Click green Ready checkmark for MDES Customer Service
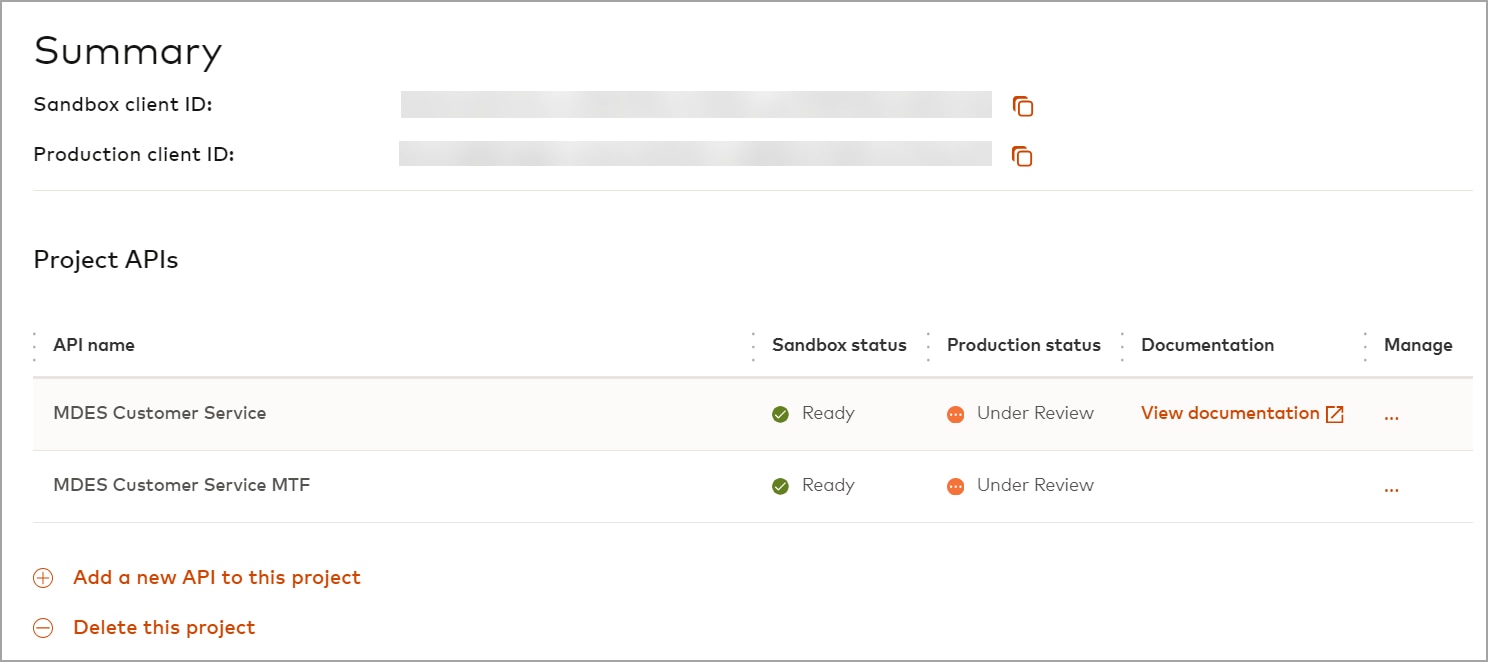The height and width of the screenshot is (662, 1488). [781, 414]
